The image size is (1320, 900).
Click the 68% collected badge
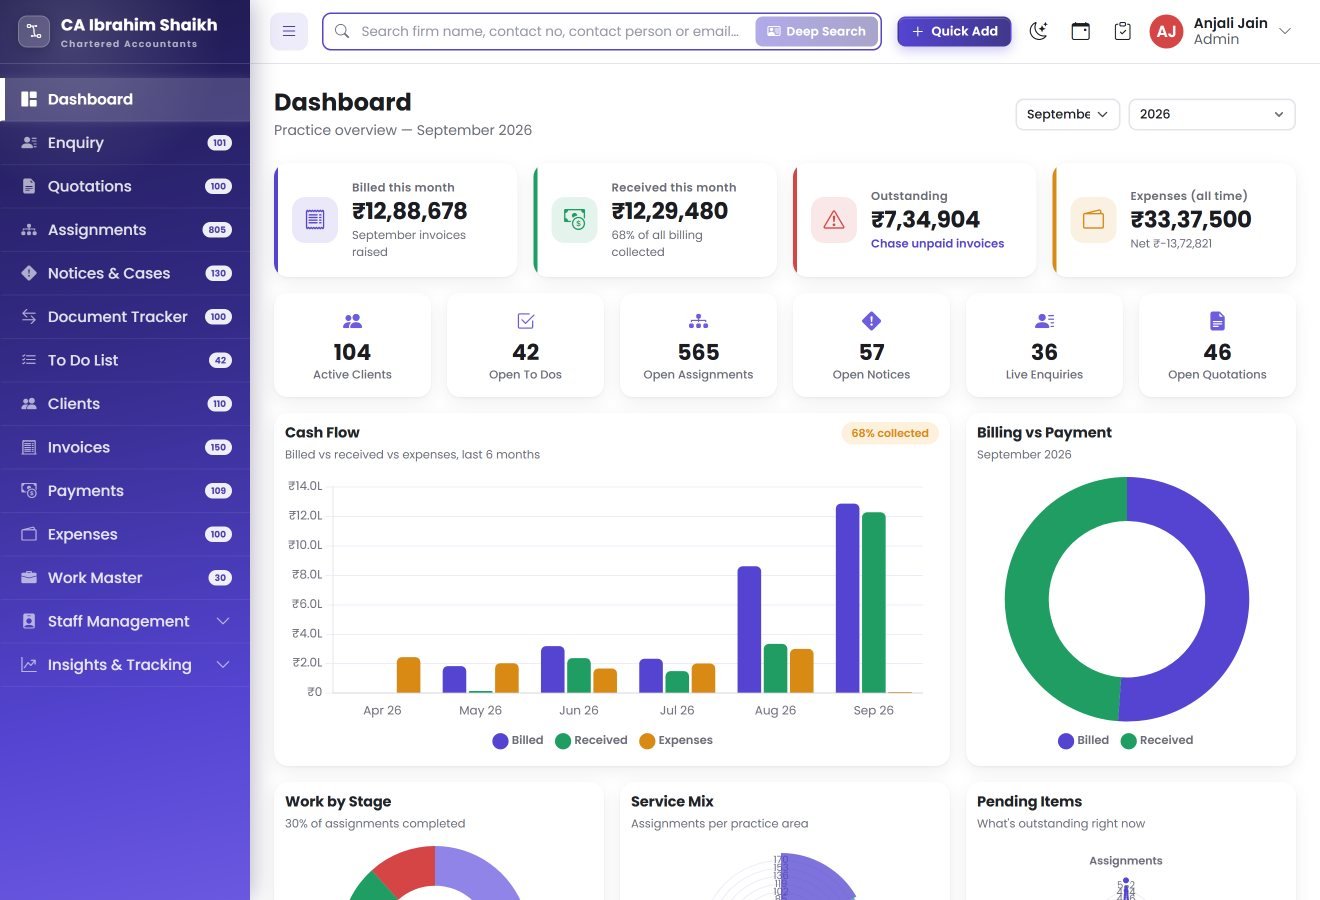[890, 433]
